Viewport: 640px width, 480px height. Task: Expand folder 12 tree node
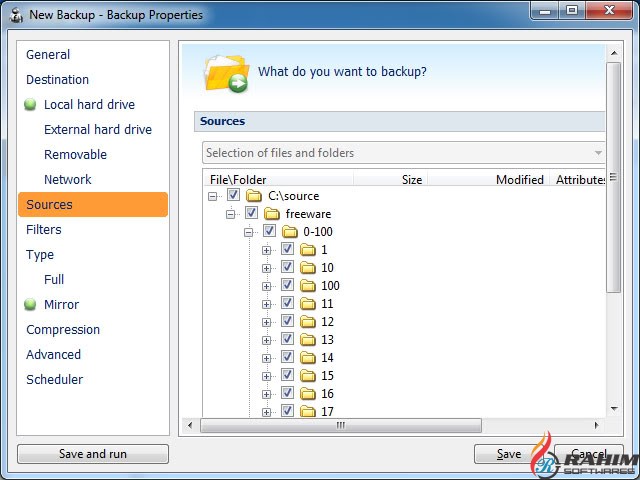pyautogui.click(x=267, y=322)
